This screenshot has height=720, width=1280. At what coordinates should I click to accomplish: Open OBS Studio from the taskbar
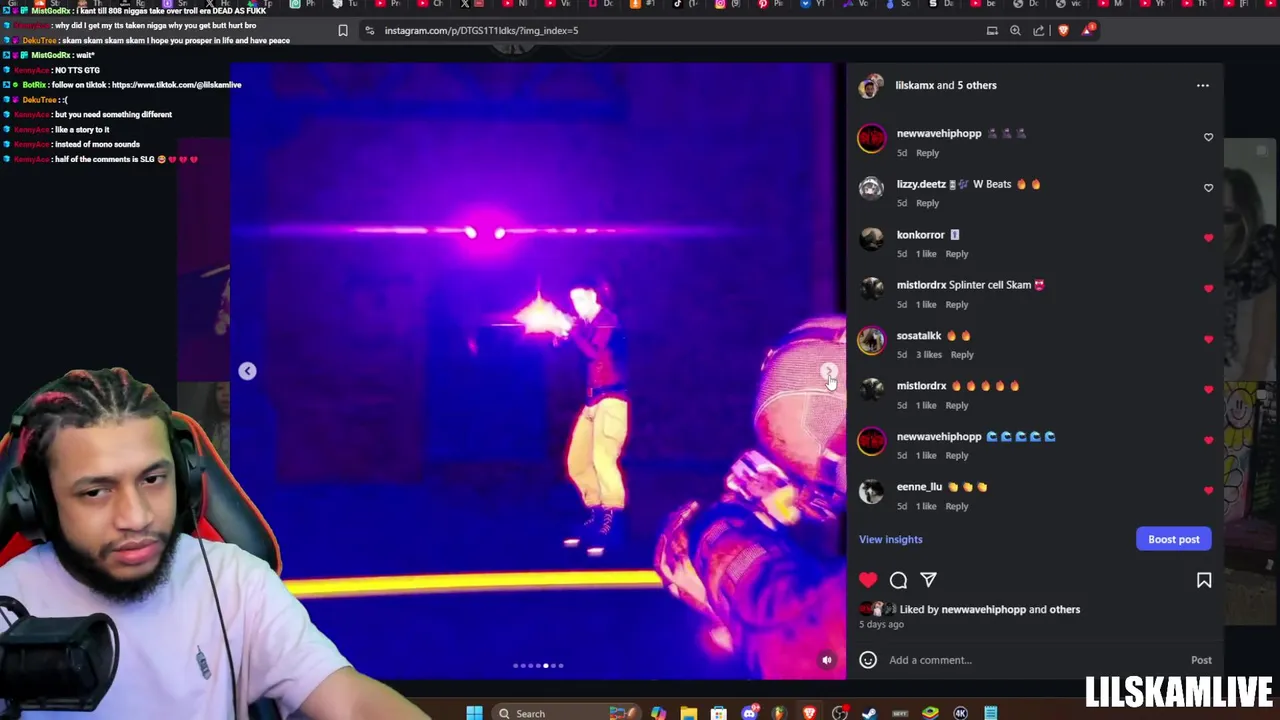coord(840,712)
